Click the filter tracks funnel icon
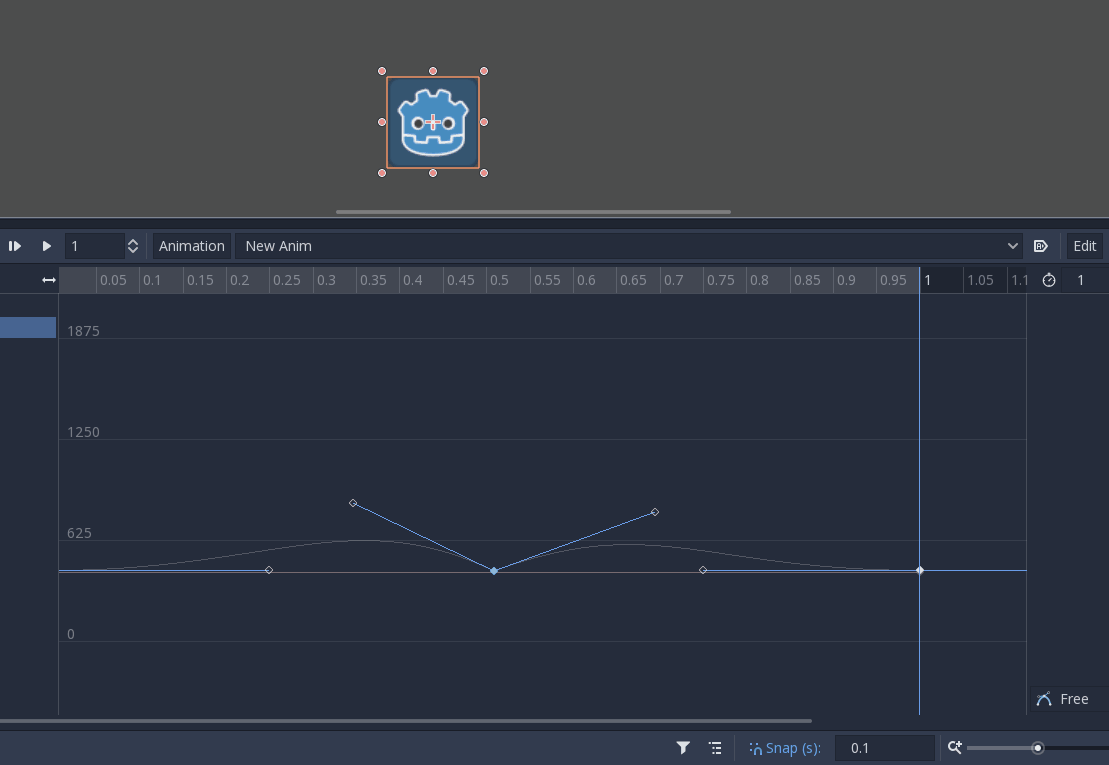The height and width of the screenshot is (765, 1109). (x=683, y=747)
